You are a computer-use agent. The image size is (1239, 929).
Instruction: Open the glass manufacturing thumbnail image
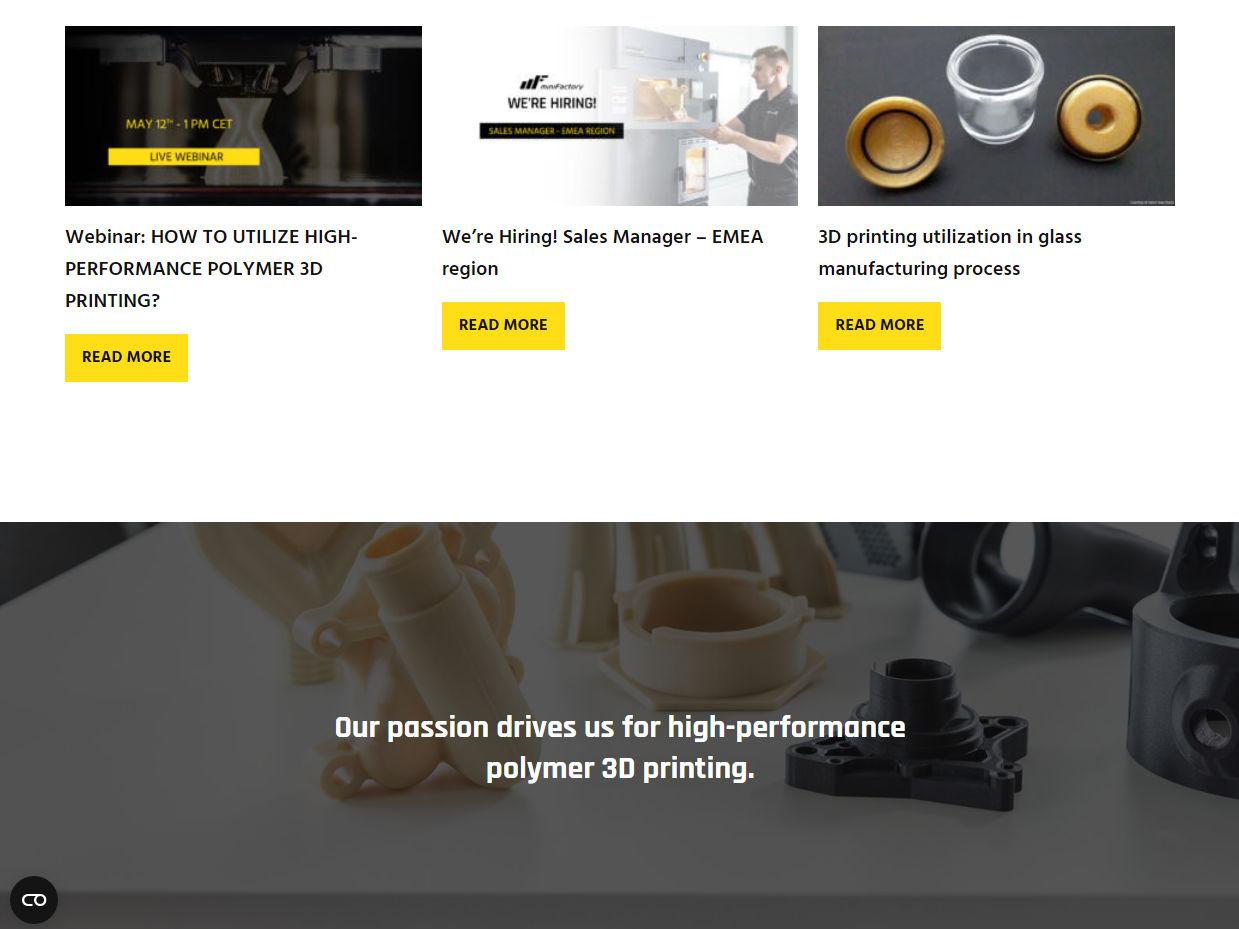coord(996,116)
